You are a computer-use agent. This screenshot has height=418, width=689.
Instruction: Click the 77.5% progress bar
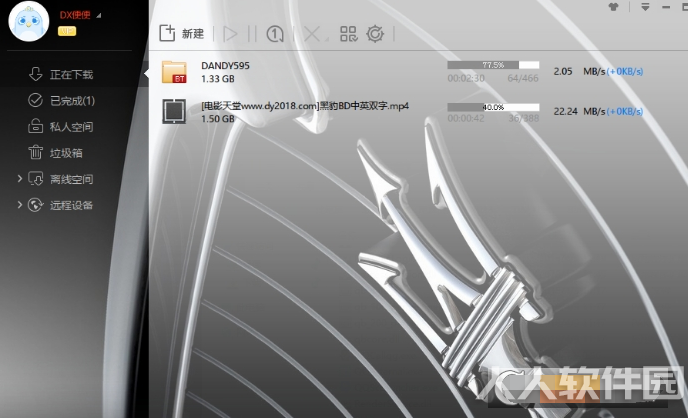[x=493, y=65]
